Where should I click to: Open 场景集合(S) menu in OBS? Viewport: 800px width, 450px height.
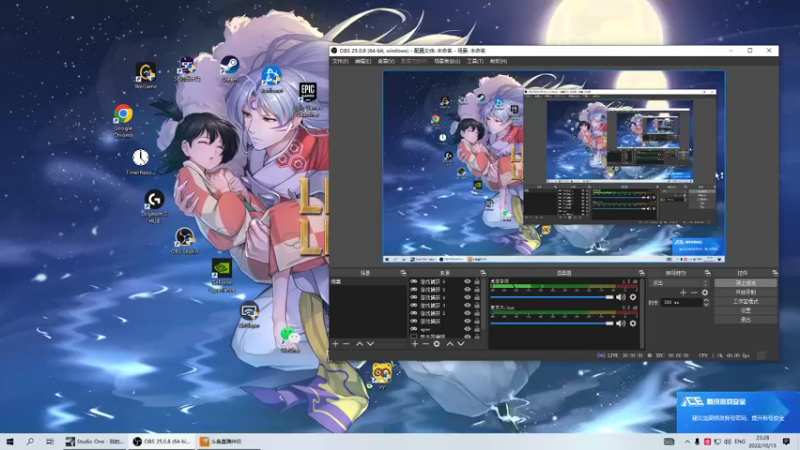click(x=447, y=61)
